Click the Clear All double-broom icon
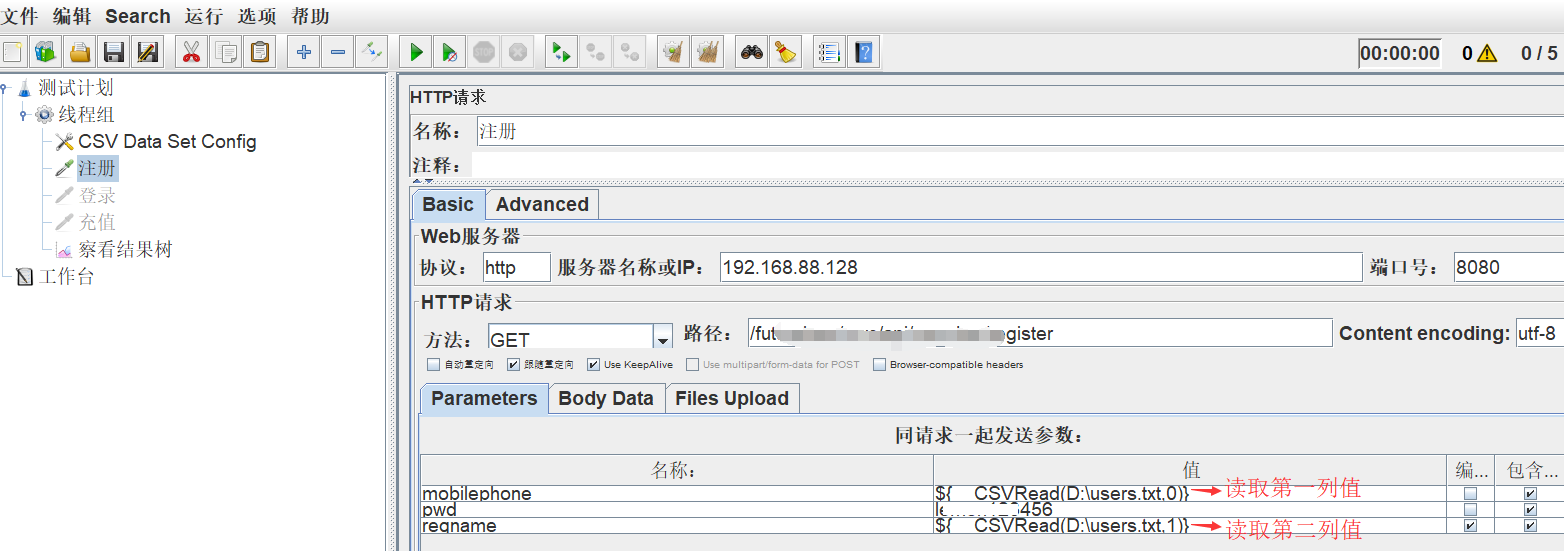This screenshot has width=1564, height=551. click(708, 52)
